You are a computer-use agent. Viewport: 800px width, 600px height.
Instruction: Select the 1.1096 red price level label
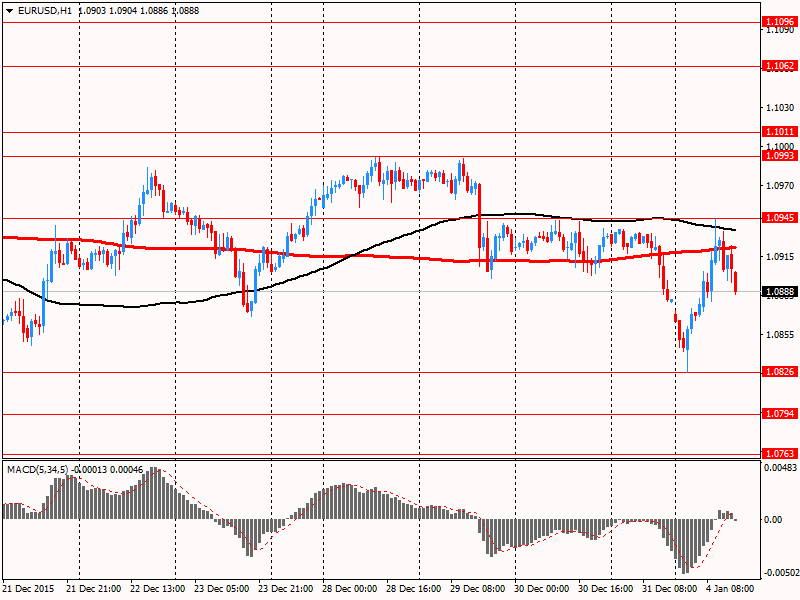pyautogui.click(x=778, y=21)
